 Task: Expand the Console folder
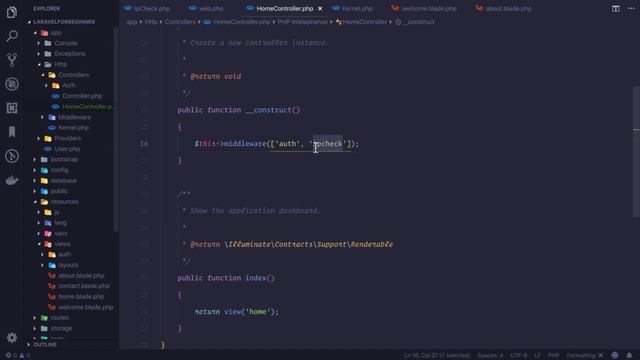coord(65,43)
